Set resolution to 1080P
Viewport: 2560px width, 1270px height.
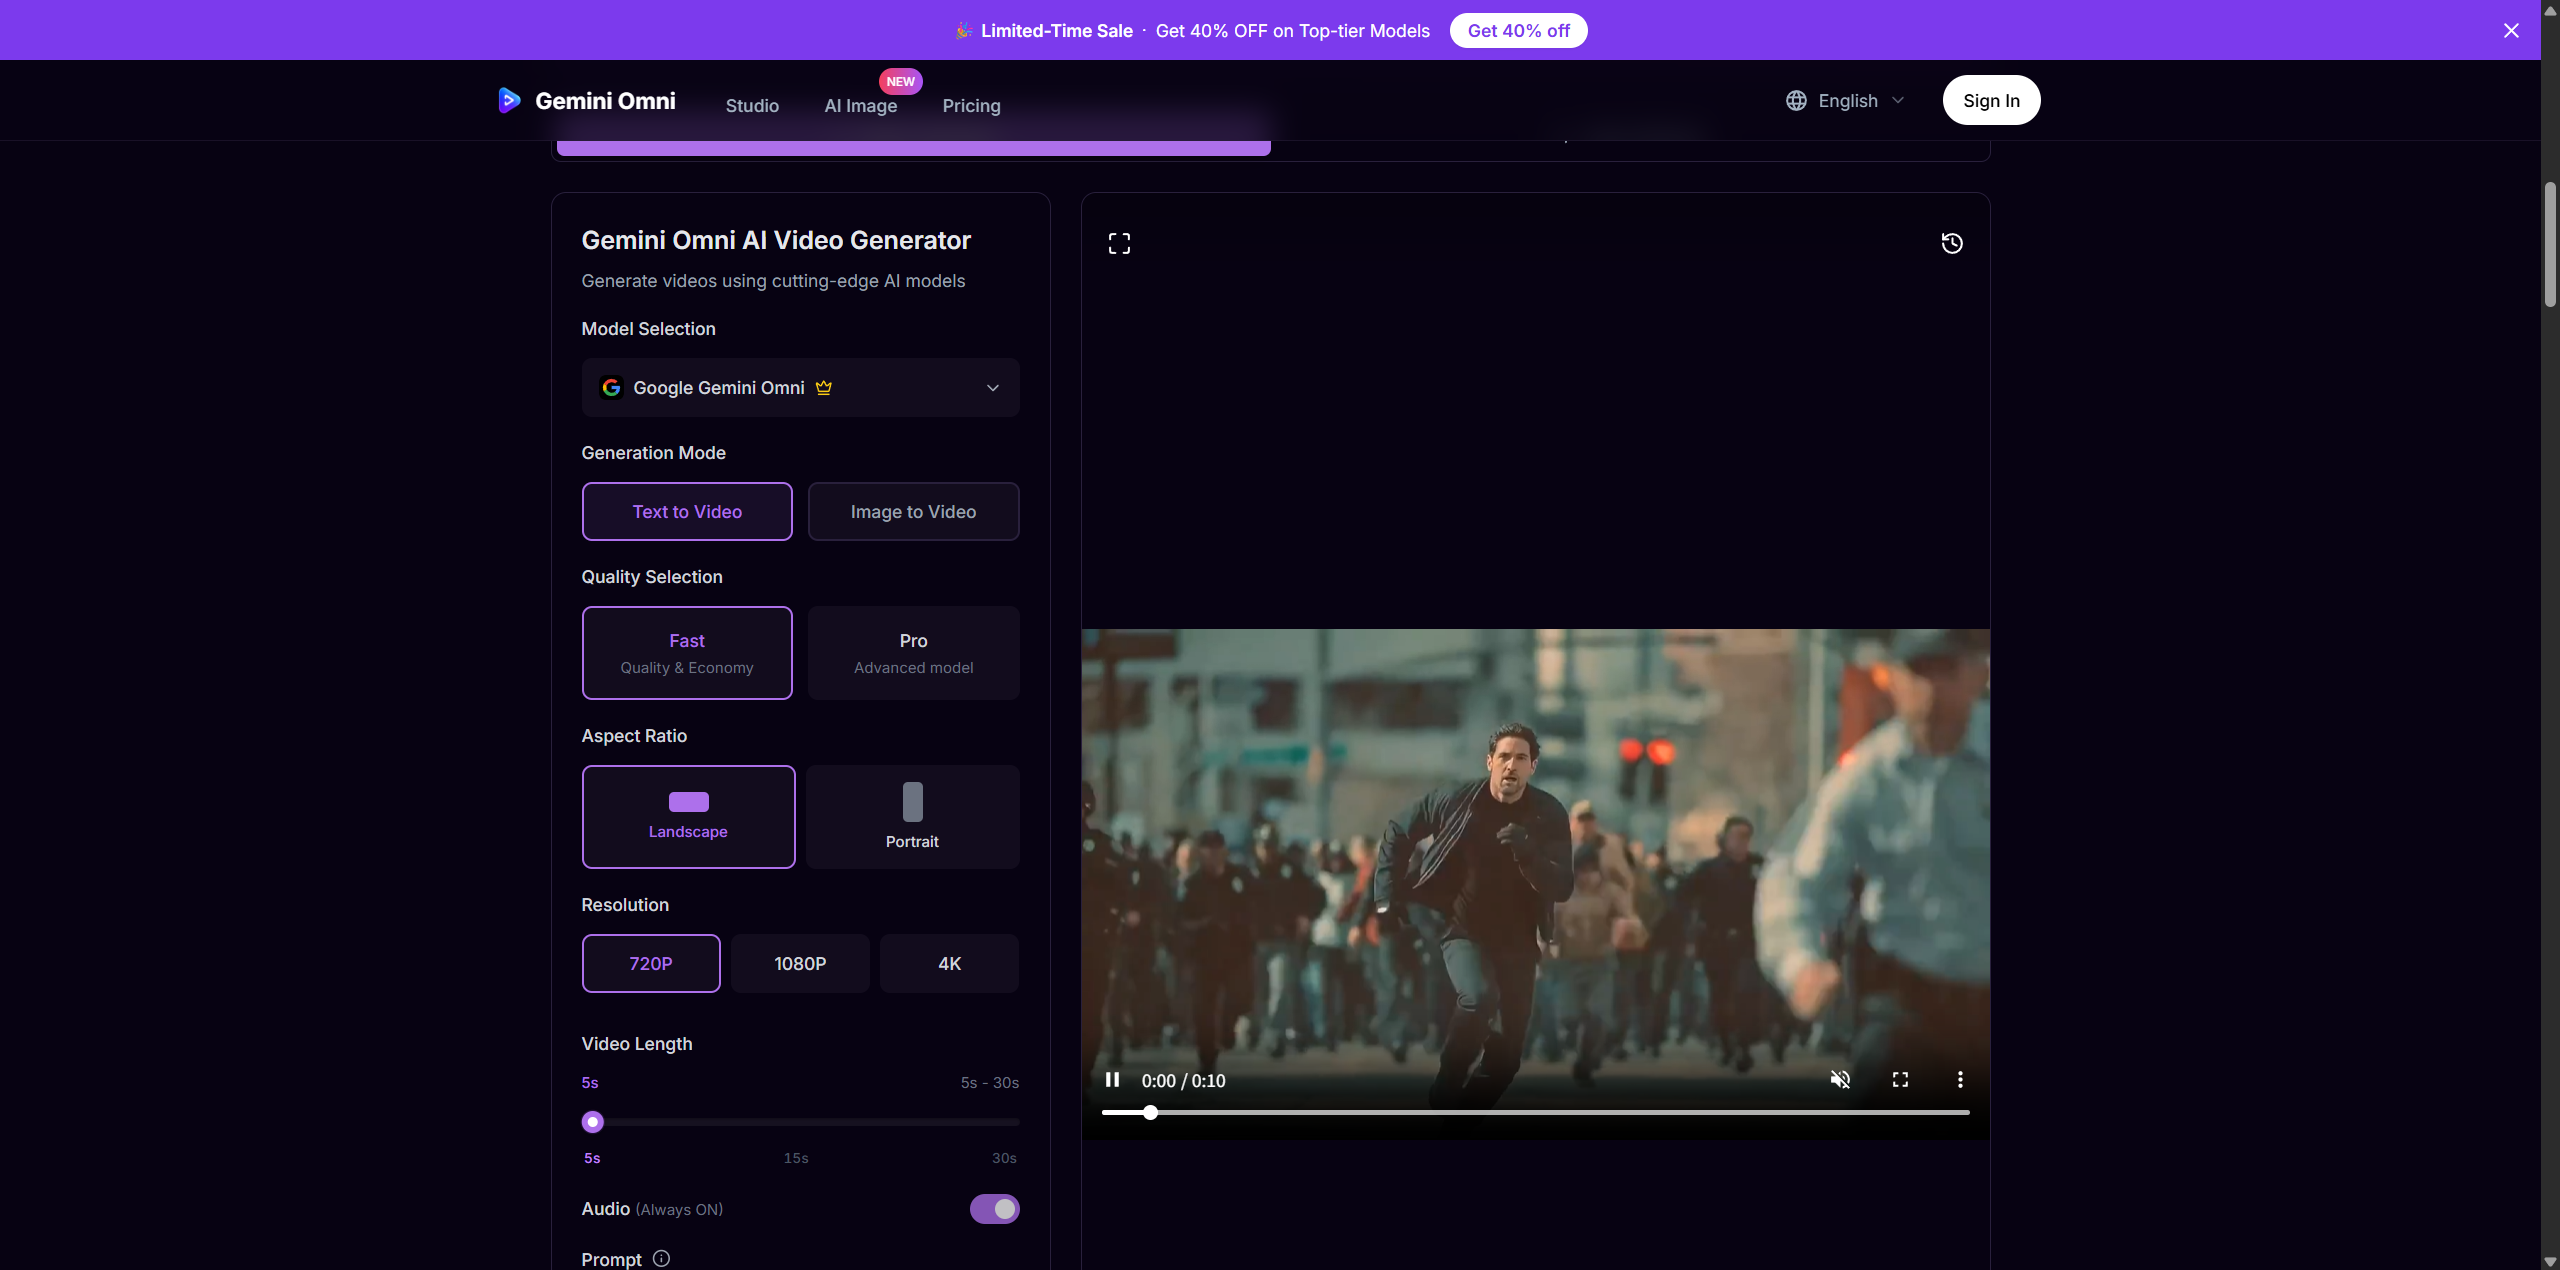800,964
